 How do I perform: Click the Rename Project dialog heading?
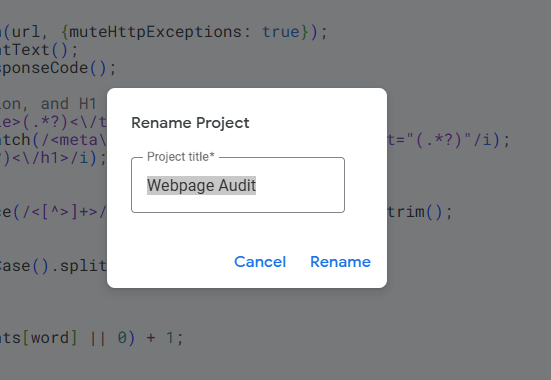coord(190,123)
